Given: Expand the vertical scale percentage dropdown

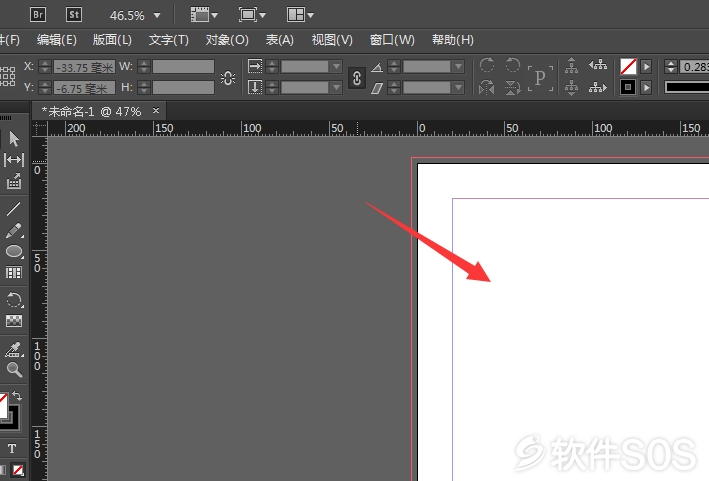Looking at the screenshot, I should coord(336,87).
